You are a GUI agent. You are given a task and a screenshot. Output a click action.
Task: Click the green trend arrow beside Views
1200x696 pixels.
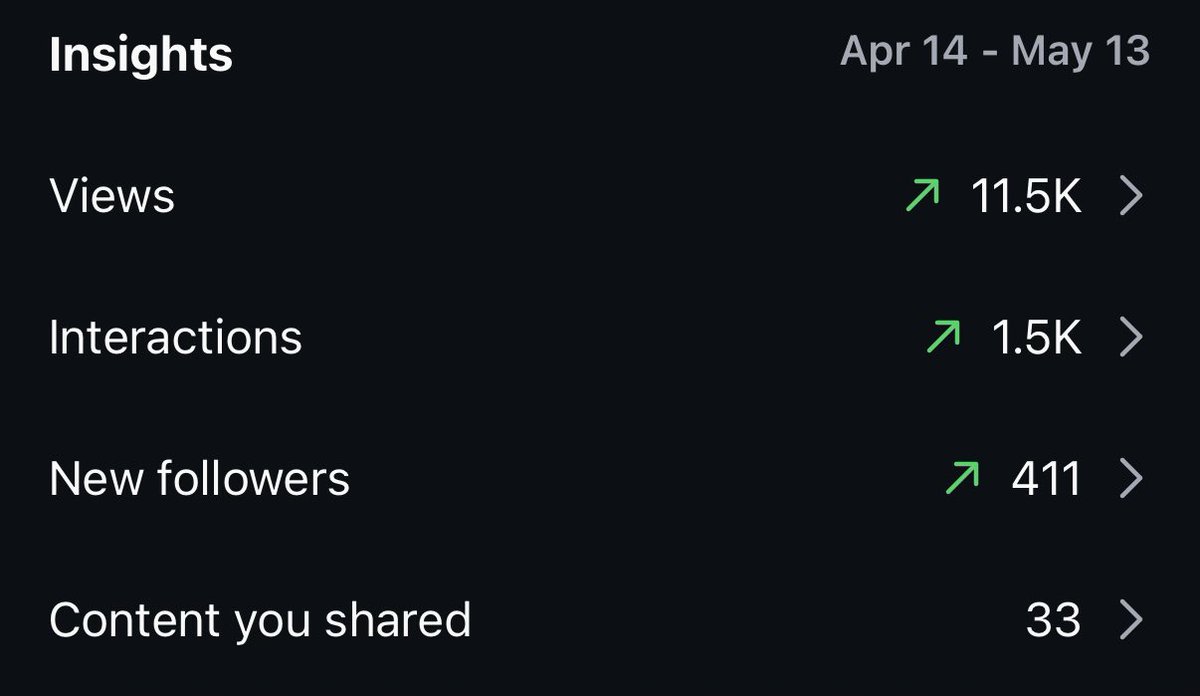pyautogui.click(x=922, y=197)
